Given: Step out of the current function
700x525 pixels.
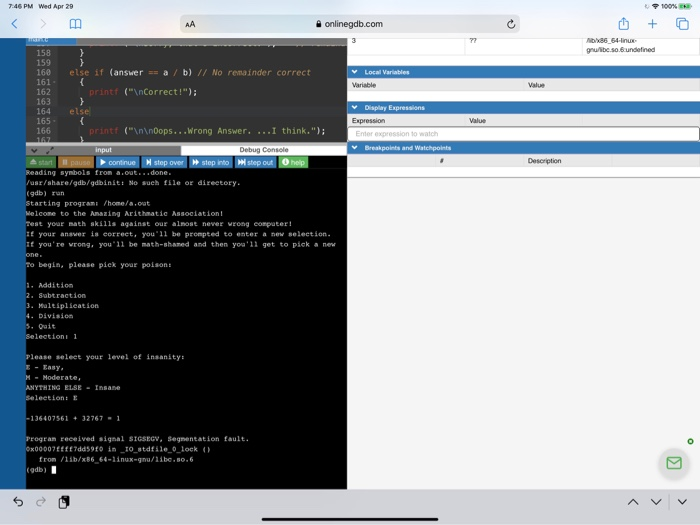Looking at the screenshot, I should (256, 162).
